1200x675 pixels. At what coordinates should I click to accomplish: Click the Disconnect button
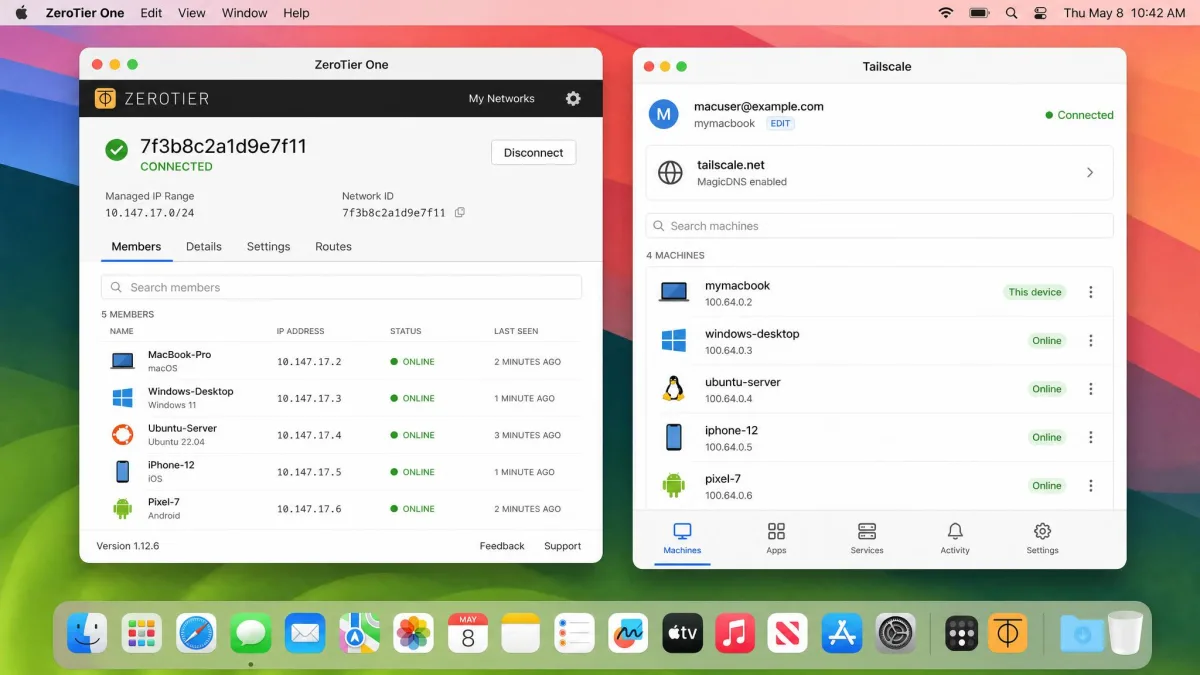pos(533,153)
